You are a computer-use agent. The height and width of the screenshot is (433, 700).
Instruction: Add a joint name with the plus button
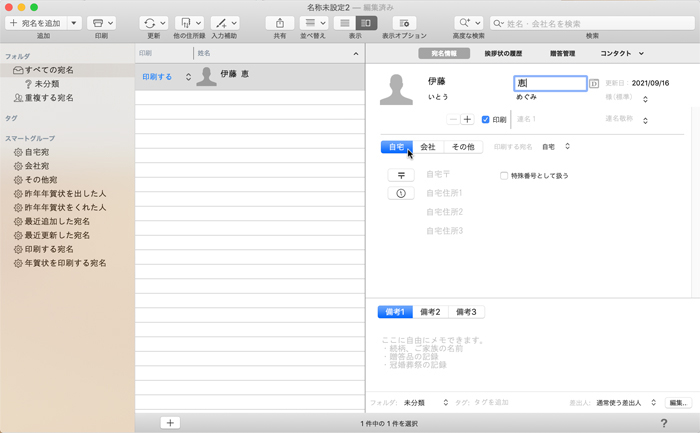click(467, 119)
